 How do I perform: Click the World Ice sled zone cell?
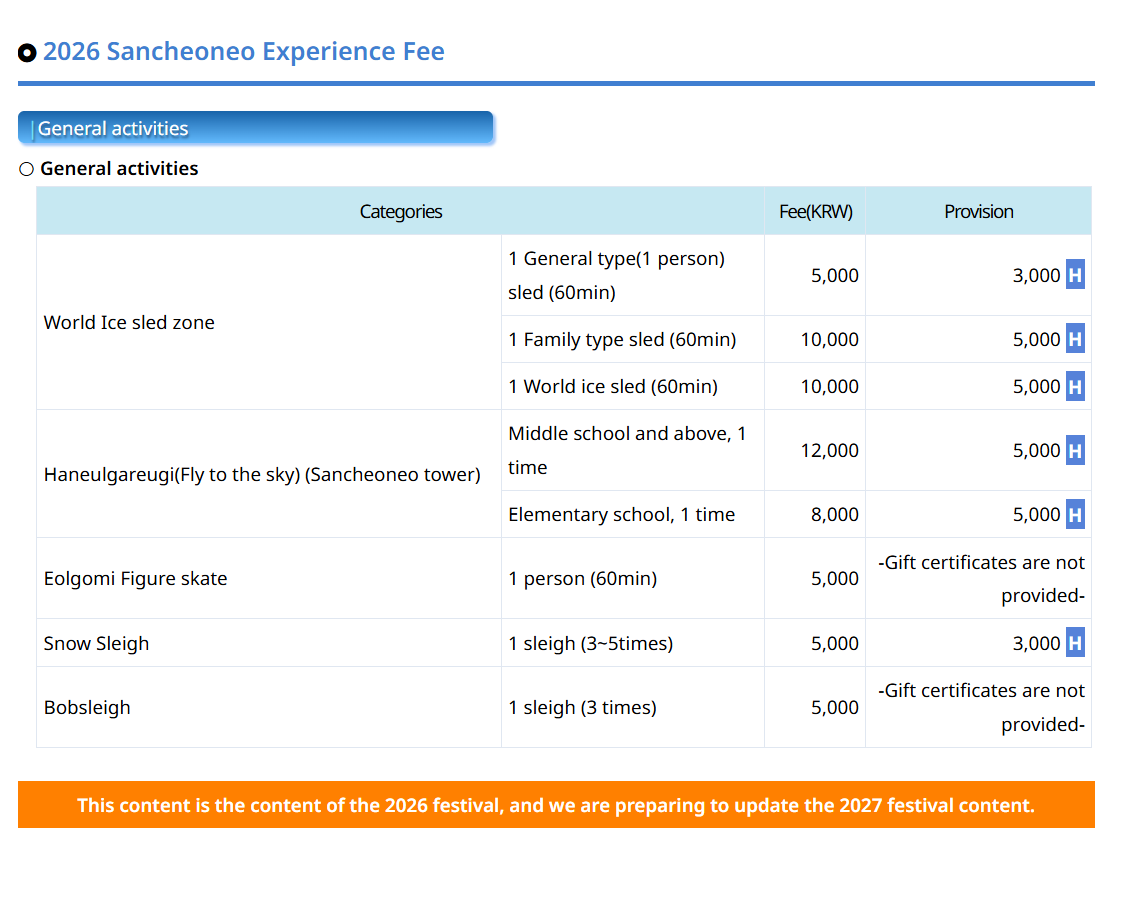(x=269, y=323)
